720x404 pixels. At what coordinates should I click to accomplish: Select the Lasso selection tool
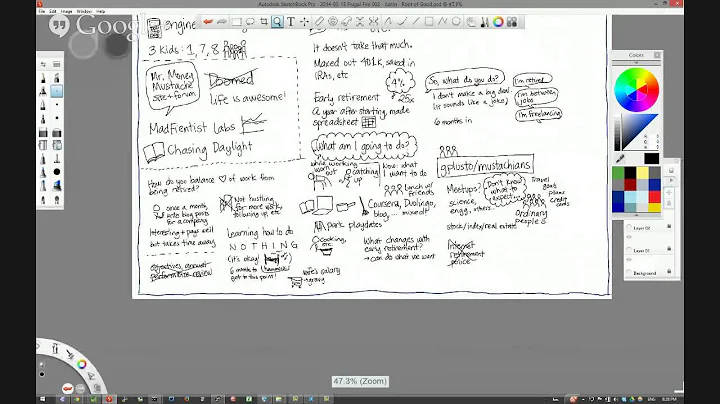[250, 22]
